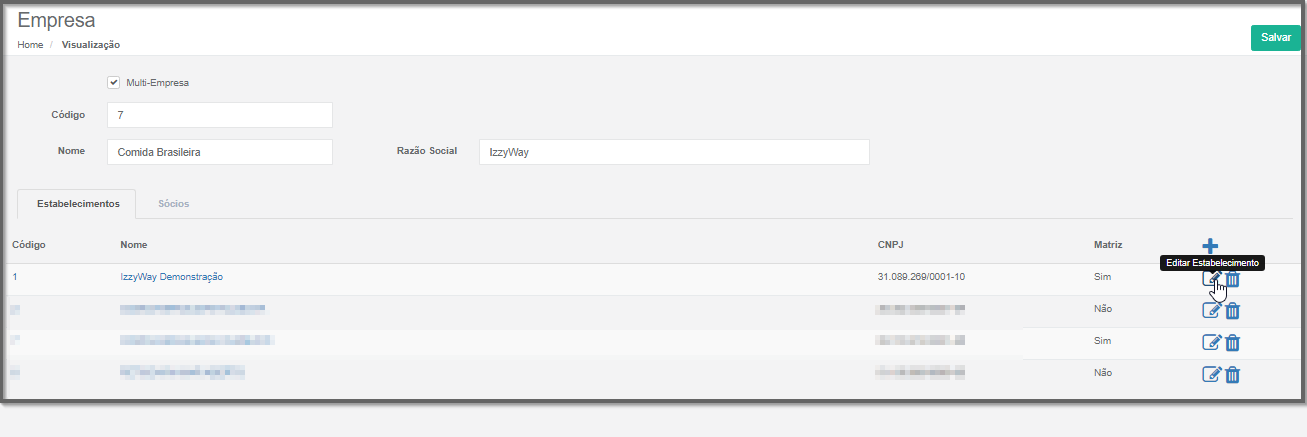Edit the third establishment row

pyautogui.click(x=1211, y=343)
